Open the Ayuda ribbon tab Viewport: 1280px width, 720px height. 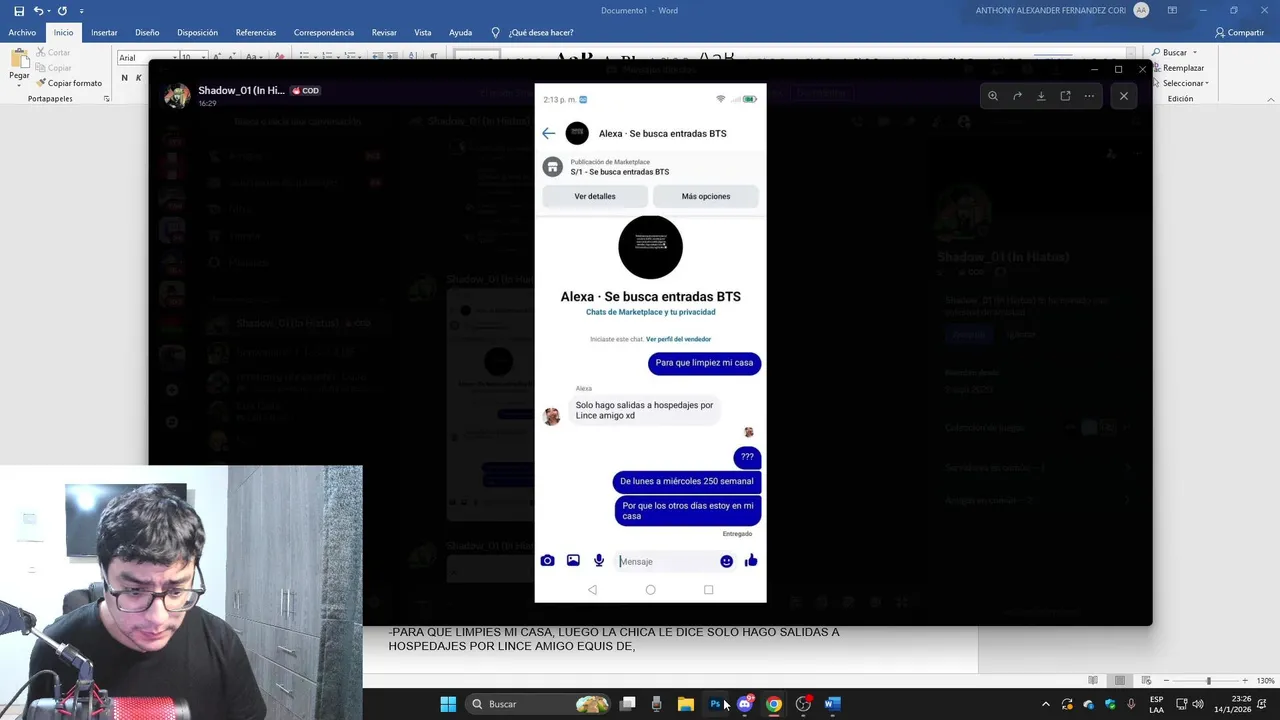pos(460,32)
